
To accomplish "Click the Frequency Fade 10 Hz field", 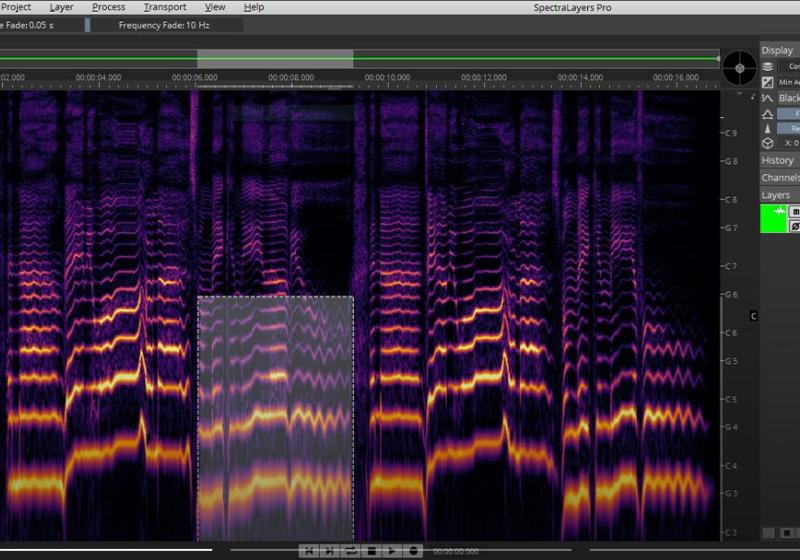I will pos(165,24).
